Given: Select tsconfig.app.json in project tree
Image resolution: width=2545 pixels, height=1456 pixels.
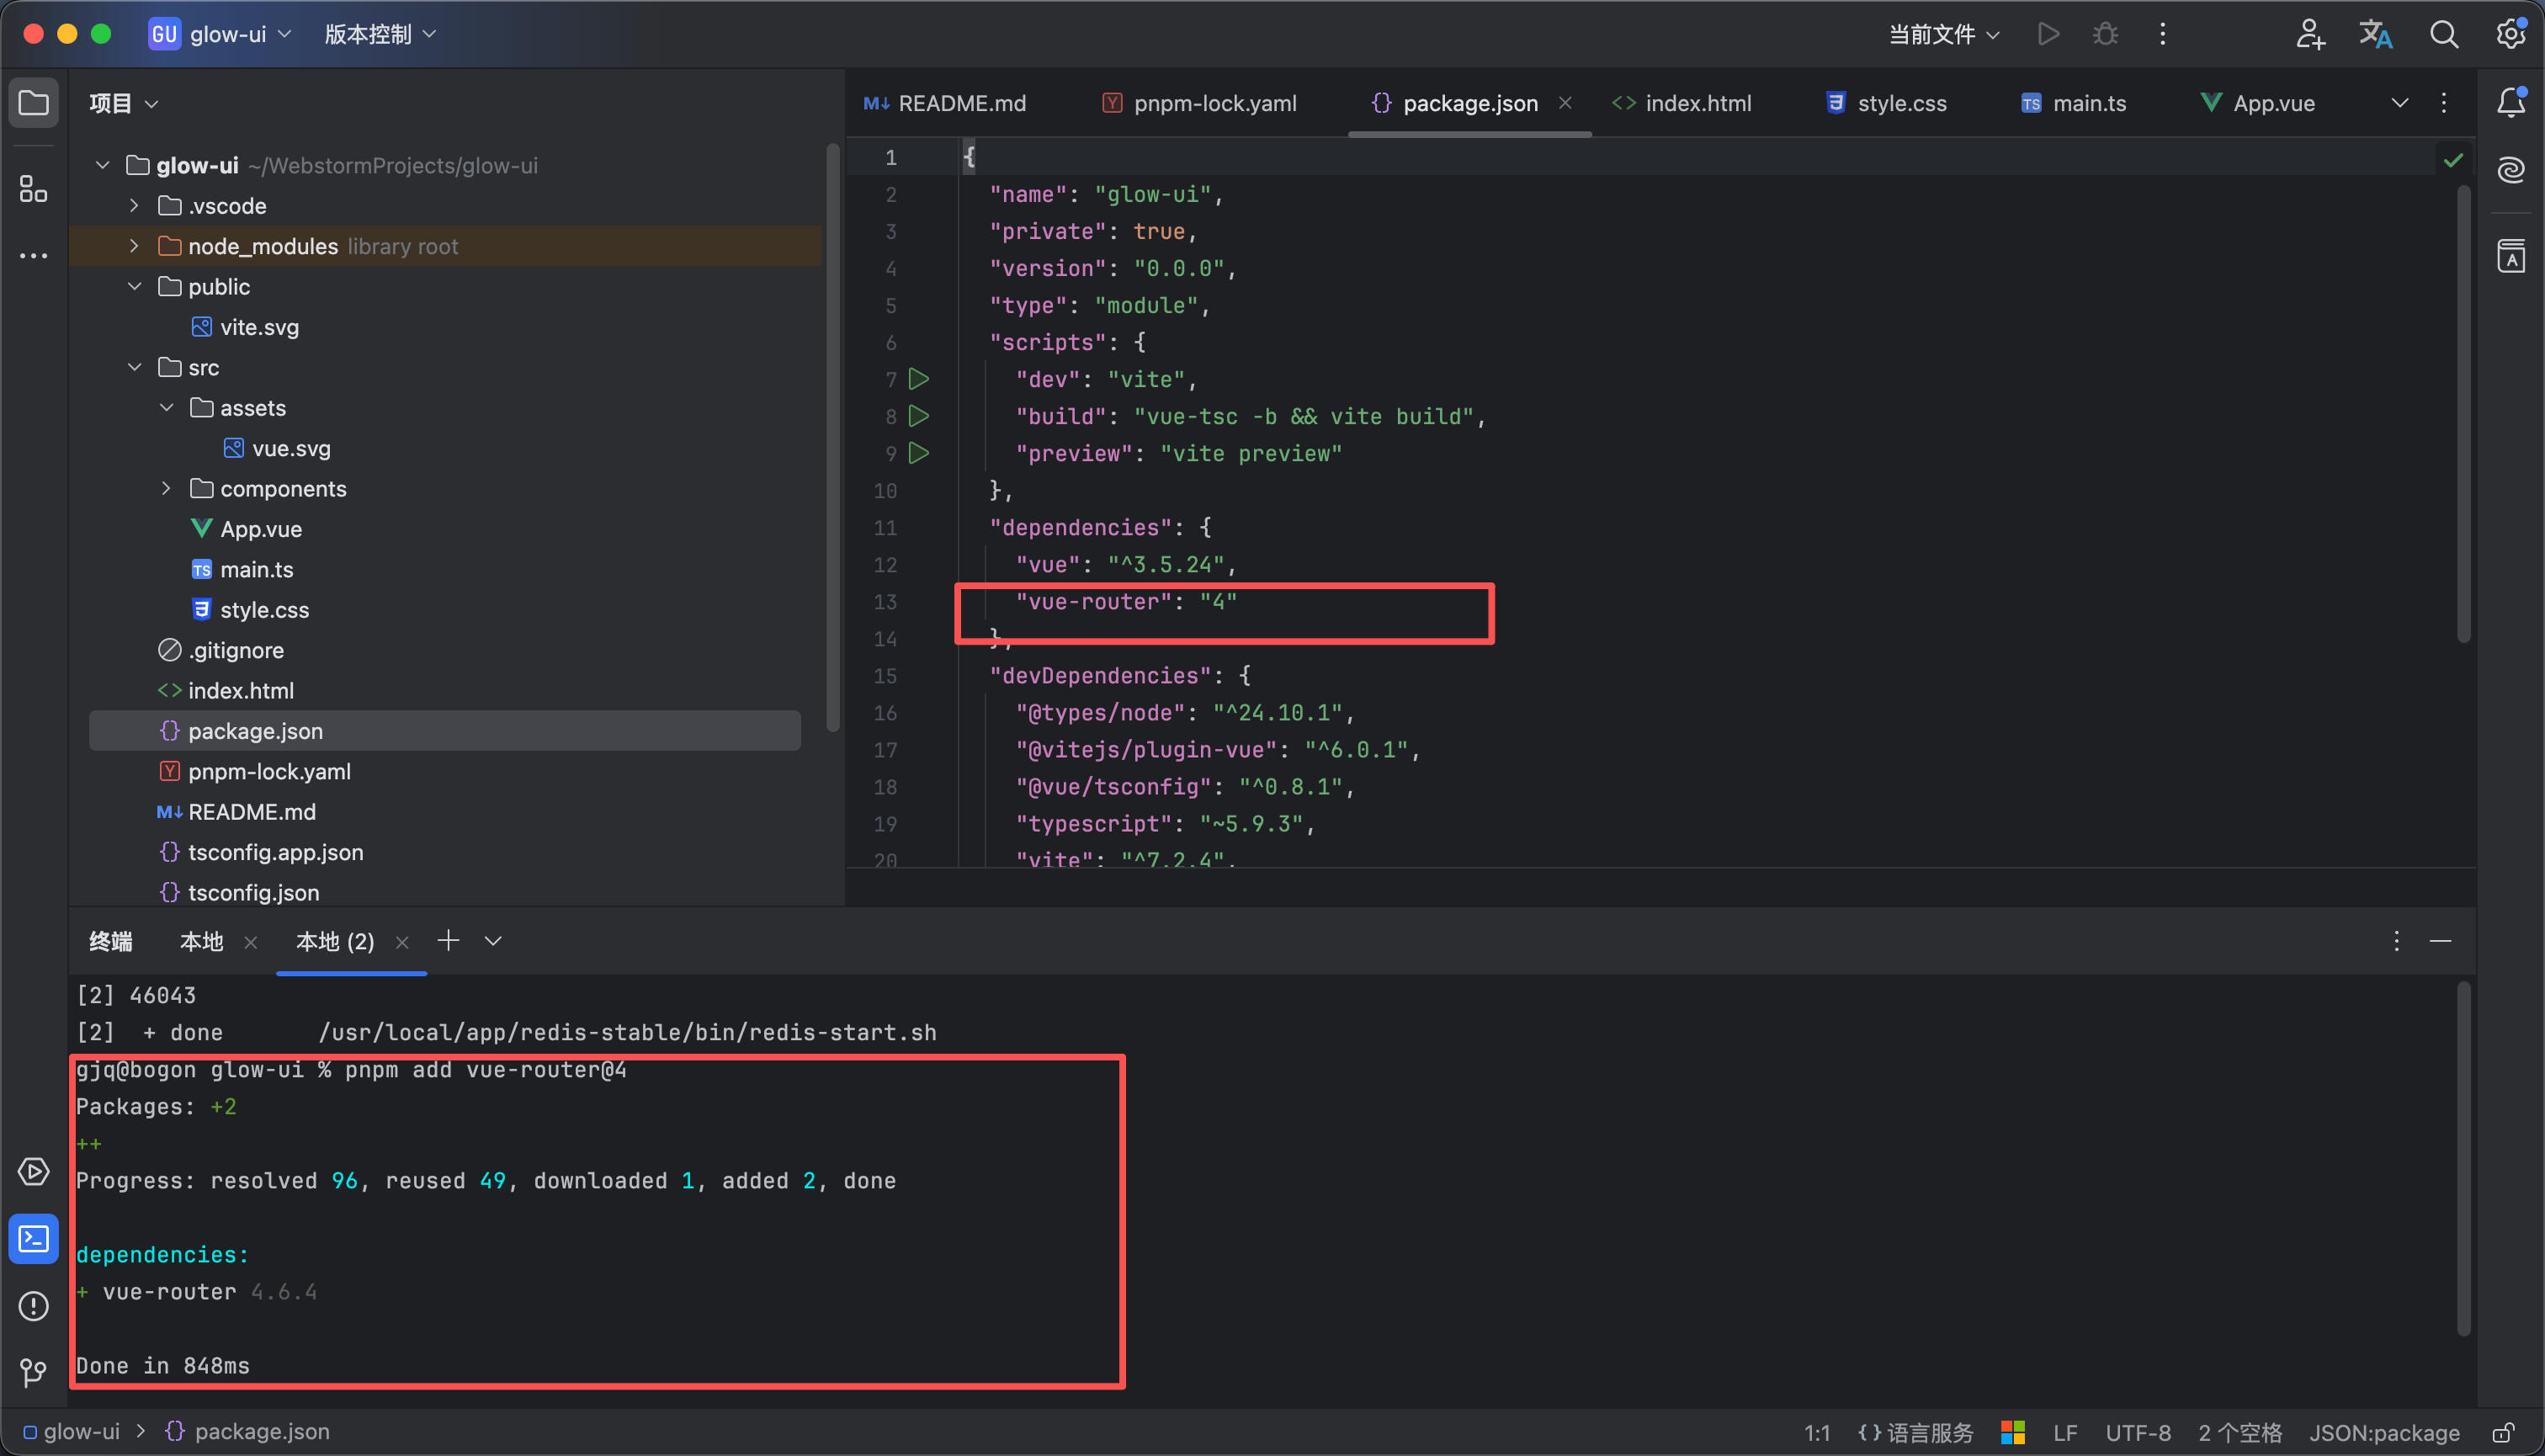Looking at the screenshot, I should [x=275, y=852].
